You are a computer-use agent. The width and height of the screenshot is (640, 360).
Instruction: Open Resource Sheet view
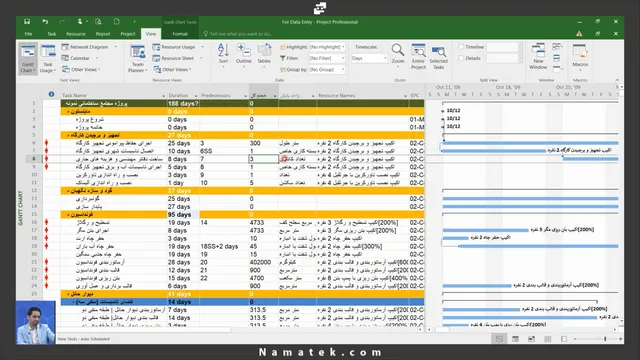[x=177, y=58]
